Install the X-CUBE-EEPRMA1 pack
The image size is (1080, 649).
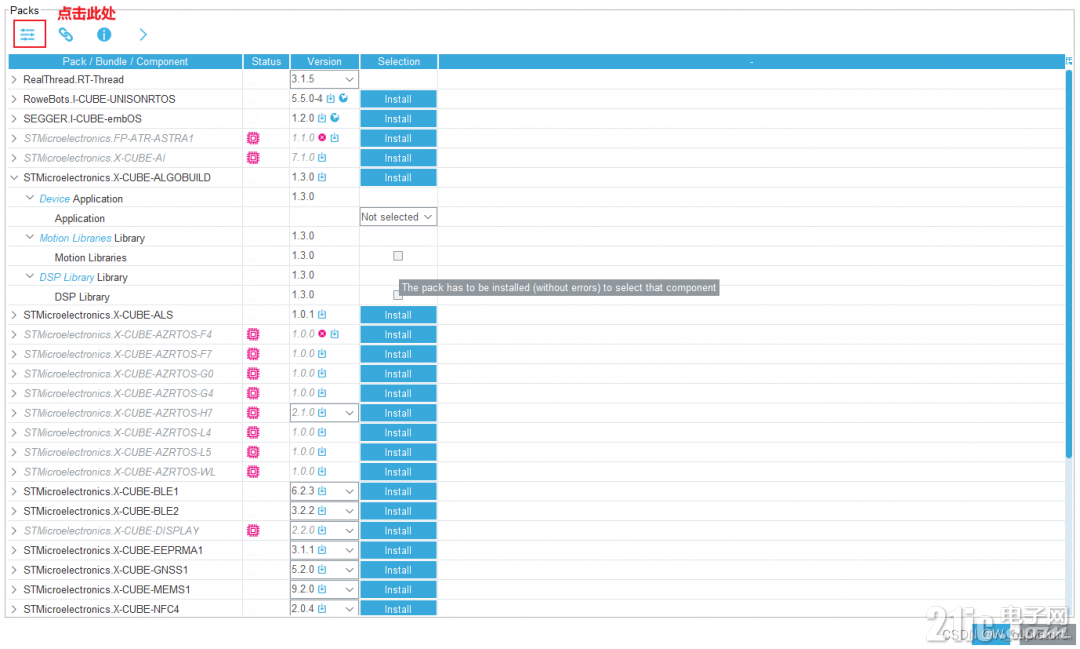398,550
